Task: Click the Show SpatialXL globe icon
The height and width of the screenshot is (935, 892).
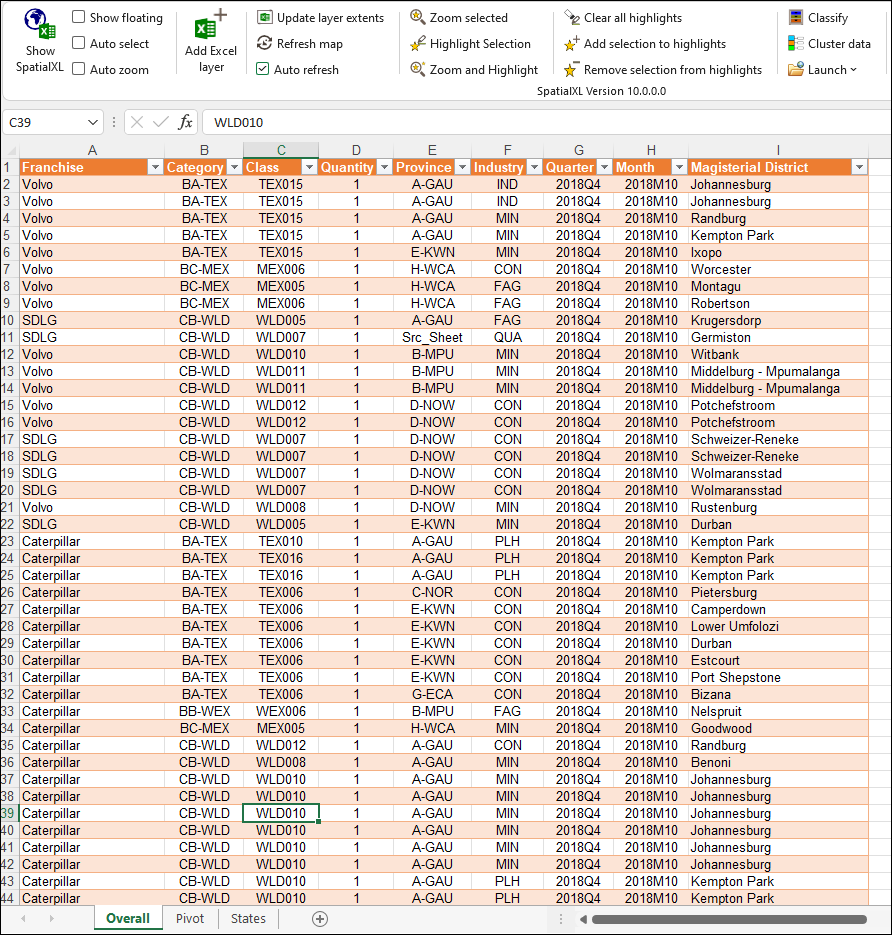Action: pos(40,23)
